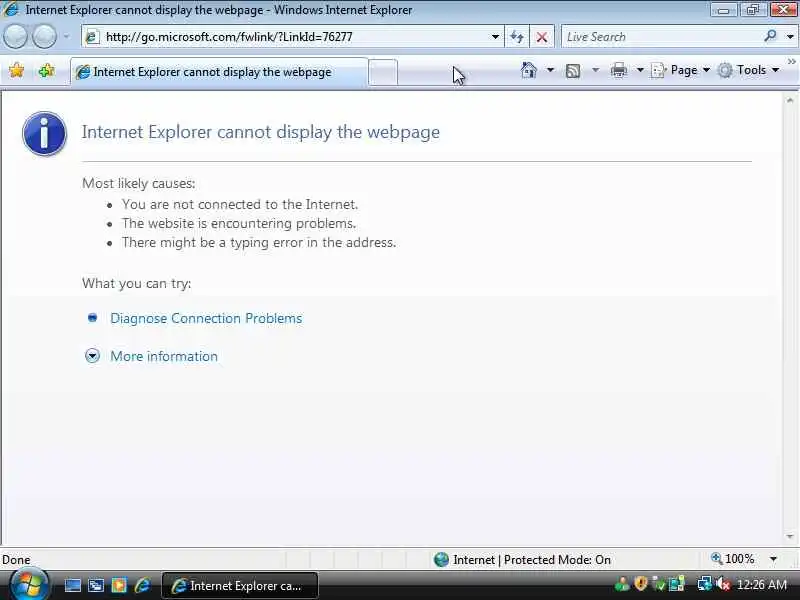
Task: Click Diagnose Connection Problems link
Action: click(x=206, y=318)
